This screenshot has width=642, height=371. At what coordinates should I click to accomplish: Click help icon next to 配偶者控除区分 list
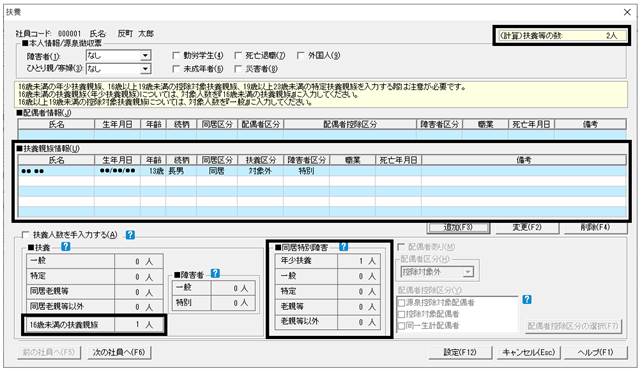coord(527,299)
